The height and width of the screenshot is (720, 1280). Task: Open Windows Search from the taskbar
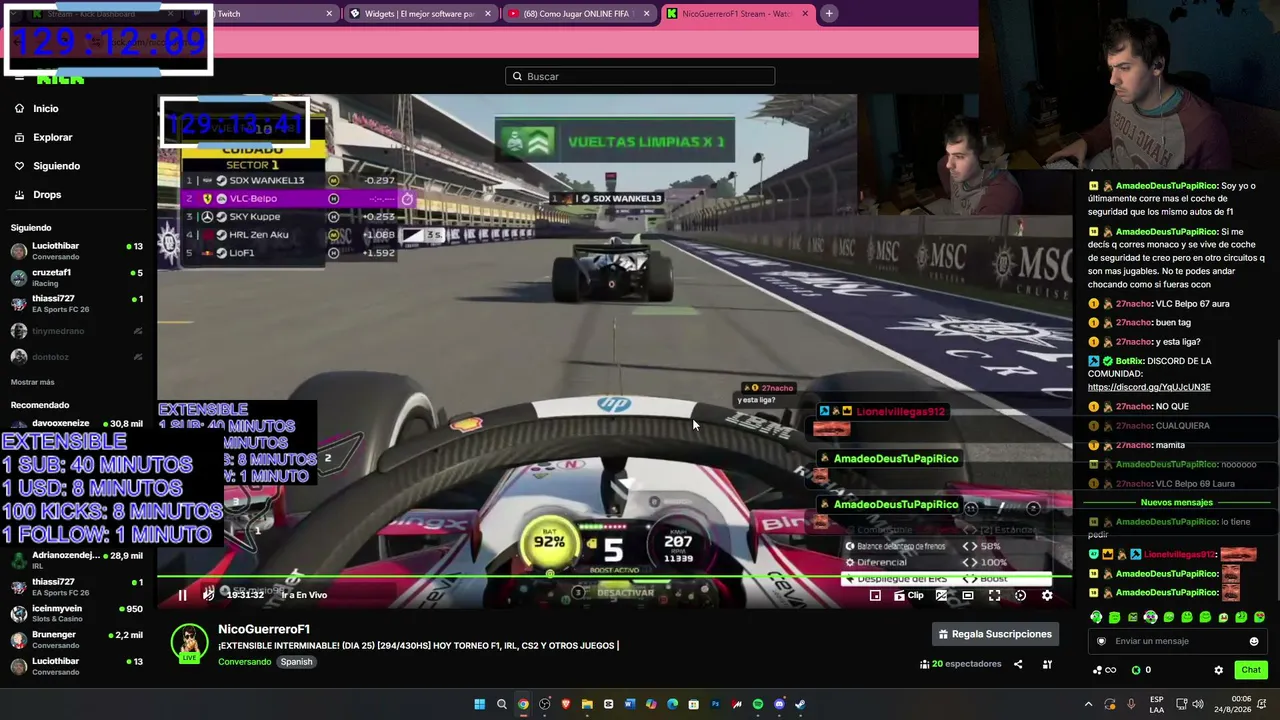click(x=502, y=704)
